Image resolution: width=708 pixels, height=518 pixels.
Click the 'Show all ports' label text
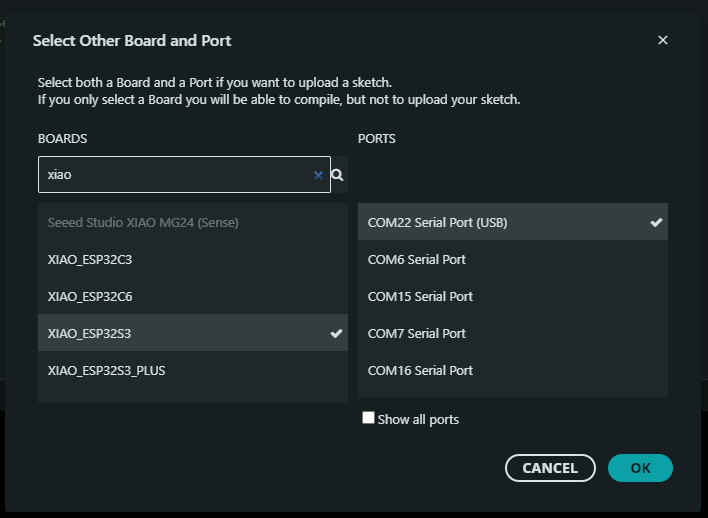click(418, 420)
